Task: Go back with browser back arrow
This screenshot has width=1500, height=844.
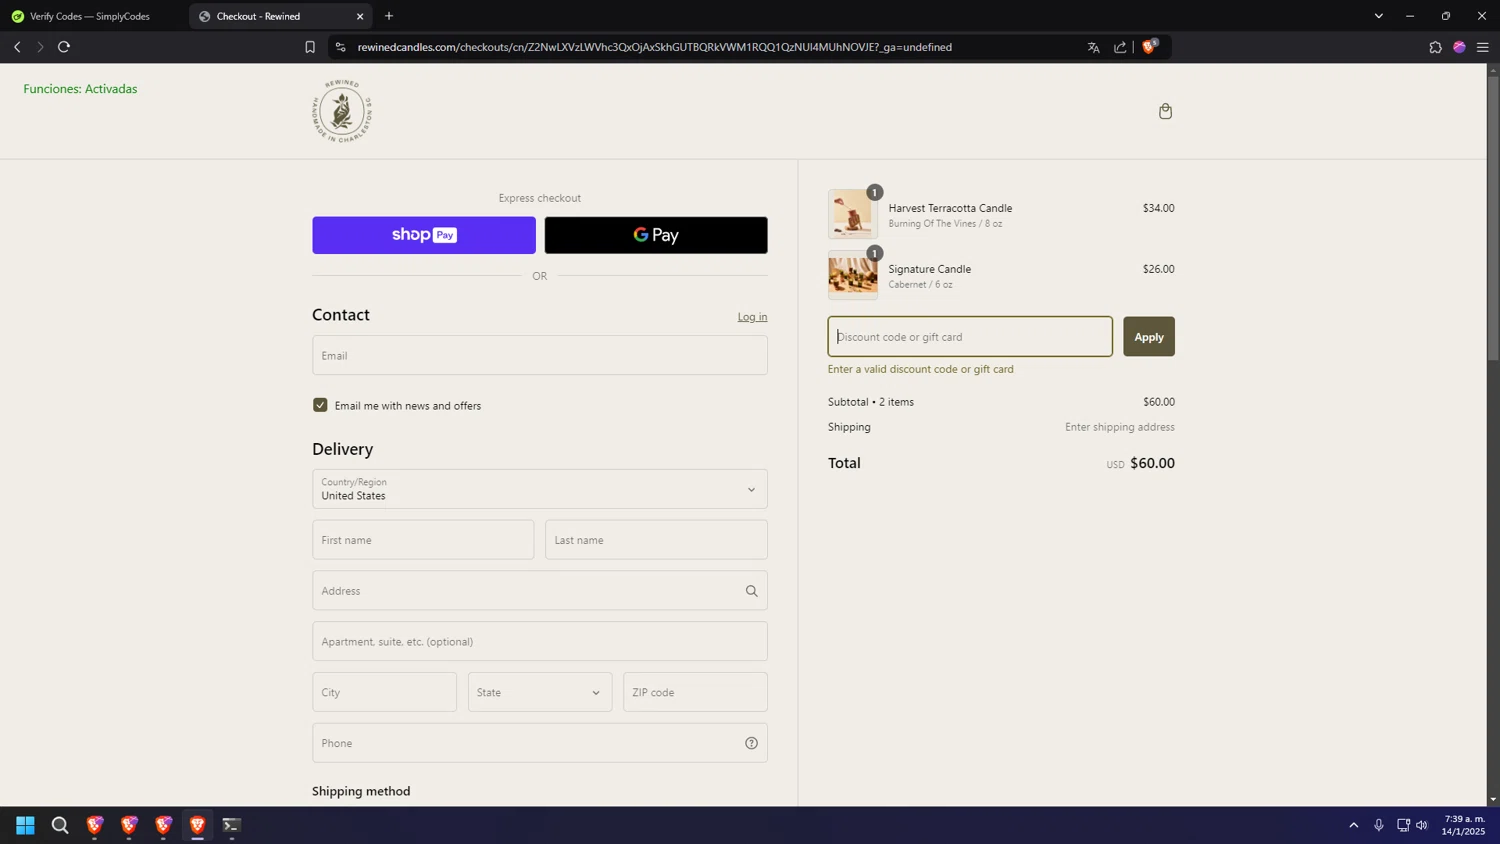Action: coord(17,47)
